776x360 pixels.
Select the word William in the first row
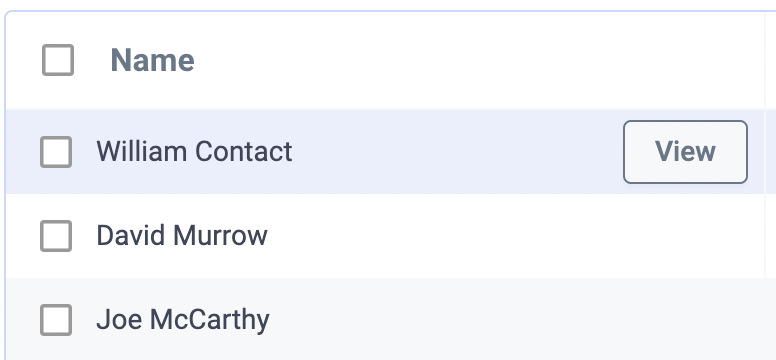(143, 152)
